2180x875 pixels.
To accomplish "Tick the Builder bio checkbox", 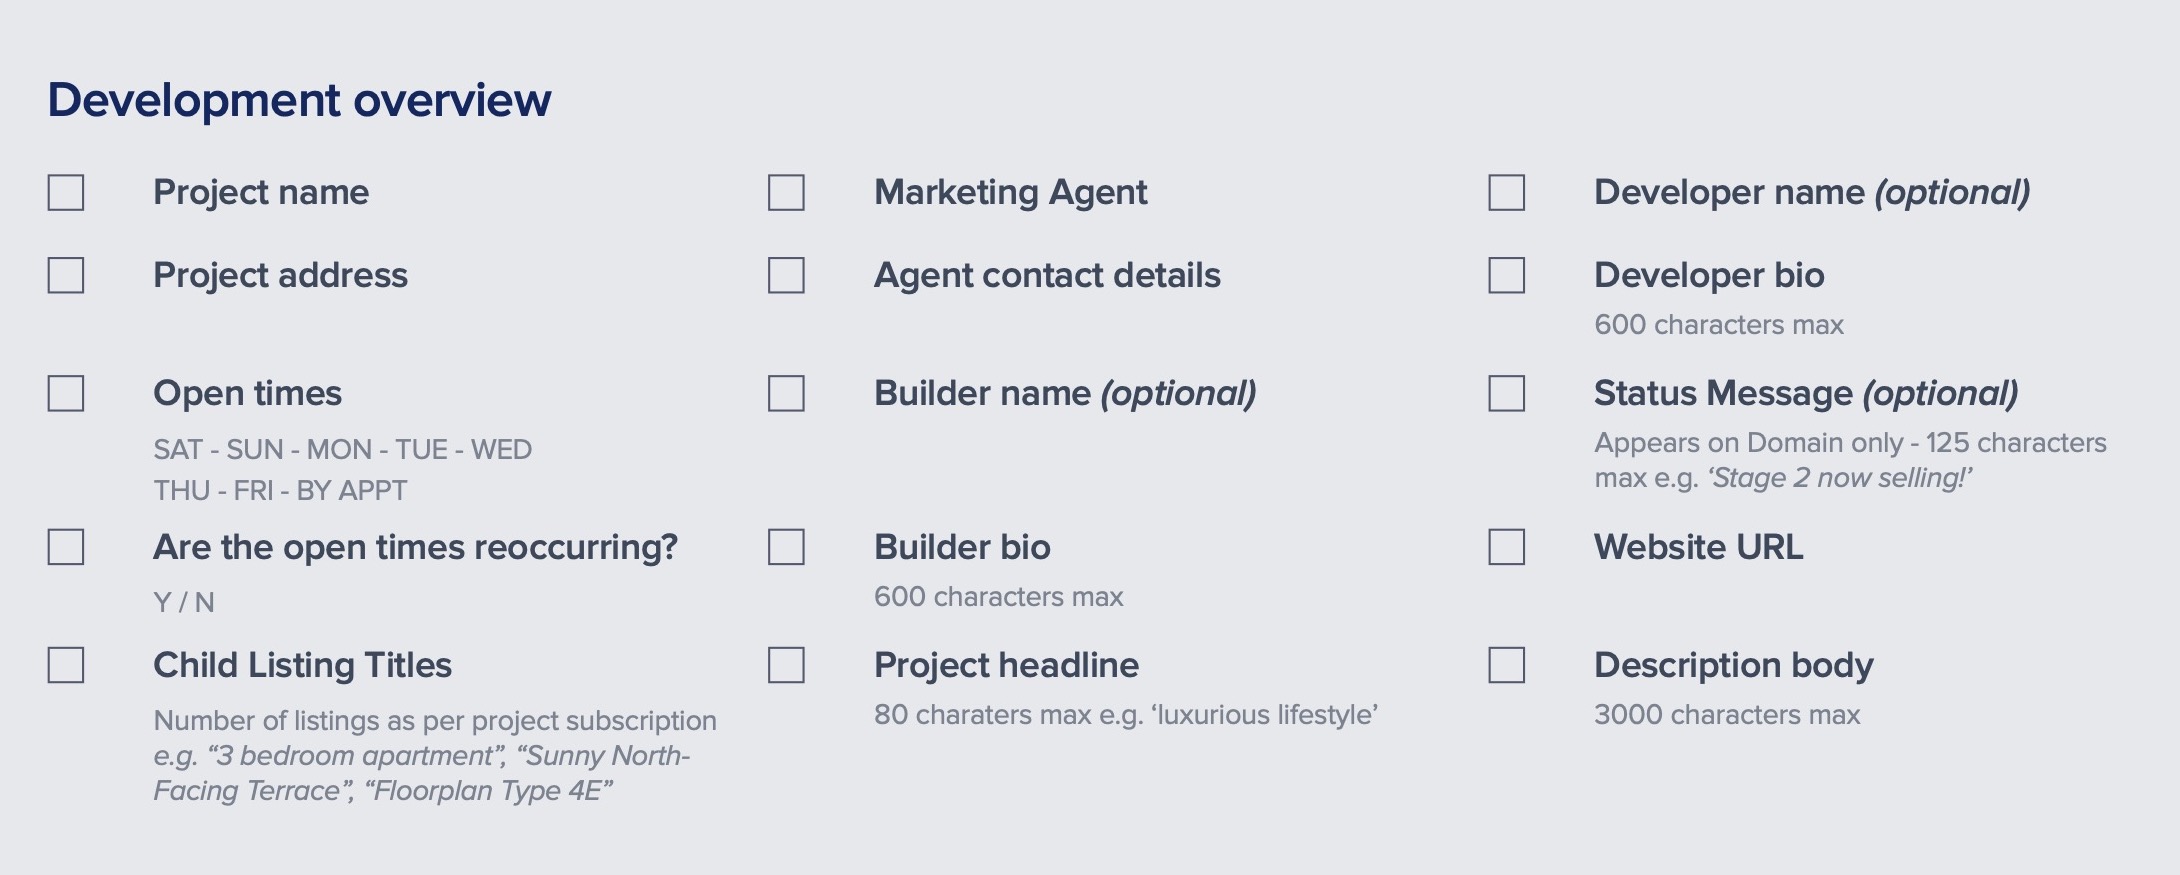I will tap(786, 547).
